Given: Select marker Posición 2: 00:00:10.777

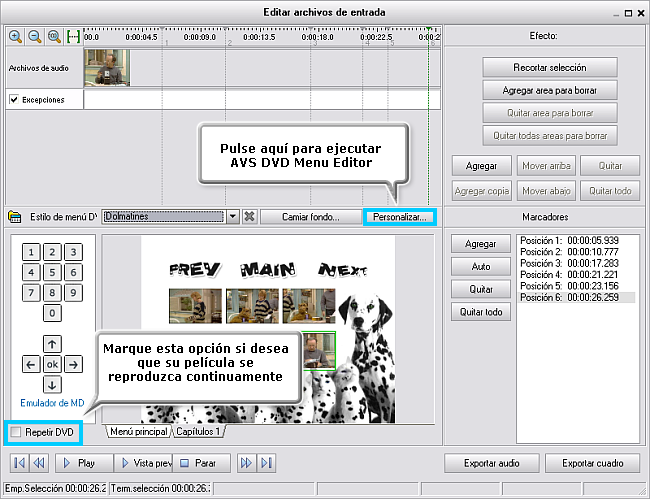Looking at the screenshot, I should (569, 252).
